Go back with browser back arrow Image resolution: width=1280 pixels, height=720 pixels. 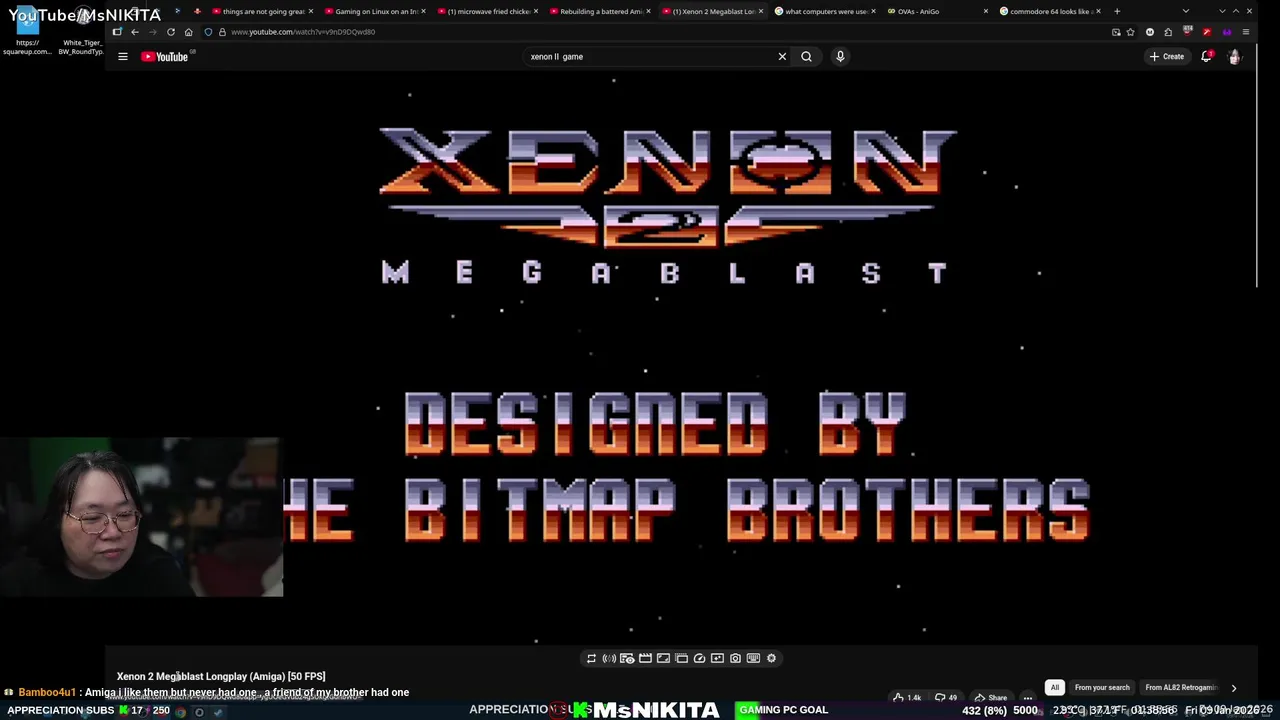click(x=134, y=32)
